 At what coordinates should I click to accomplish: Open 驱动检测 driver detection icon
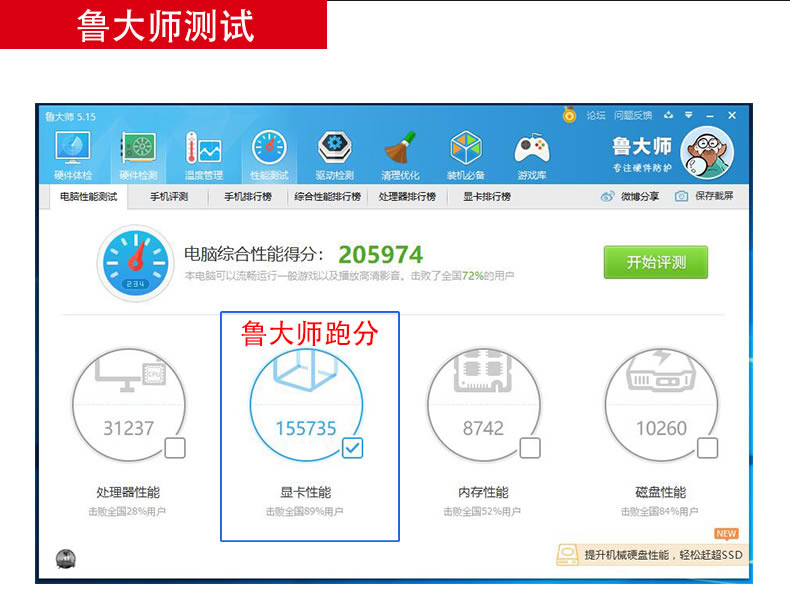(335, 148)
